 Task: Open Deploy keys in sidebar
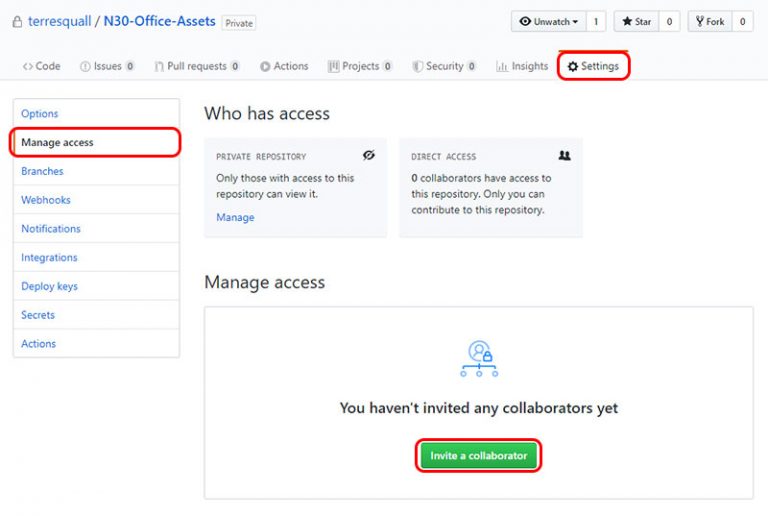[x=49, y=286]
